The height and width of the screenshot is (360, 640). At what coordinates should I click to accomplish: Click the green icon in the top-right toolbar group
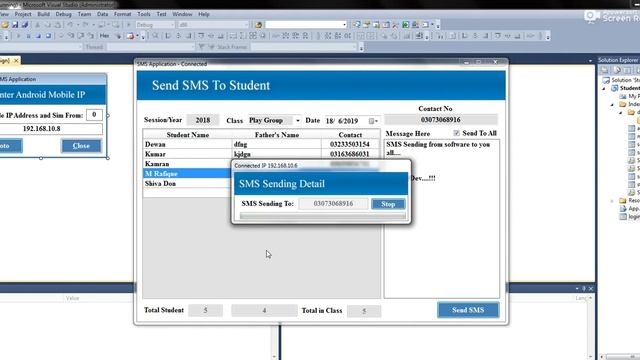click(x=406, y=25)
